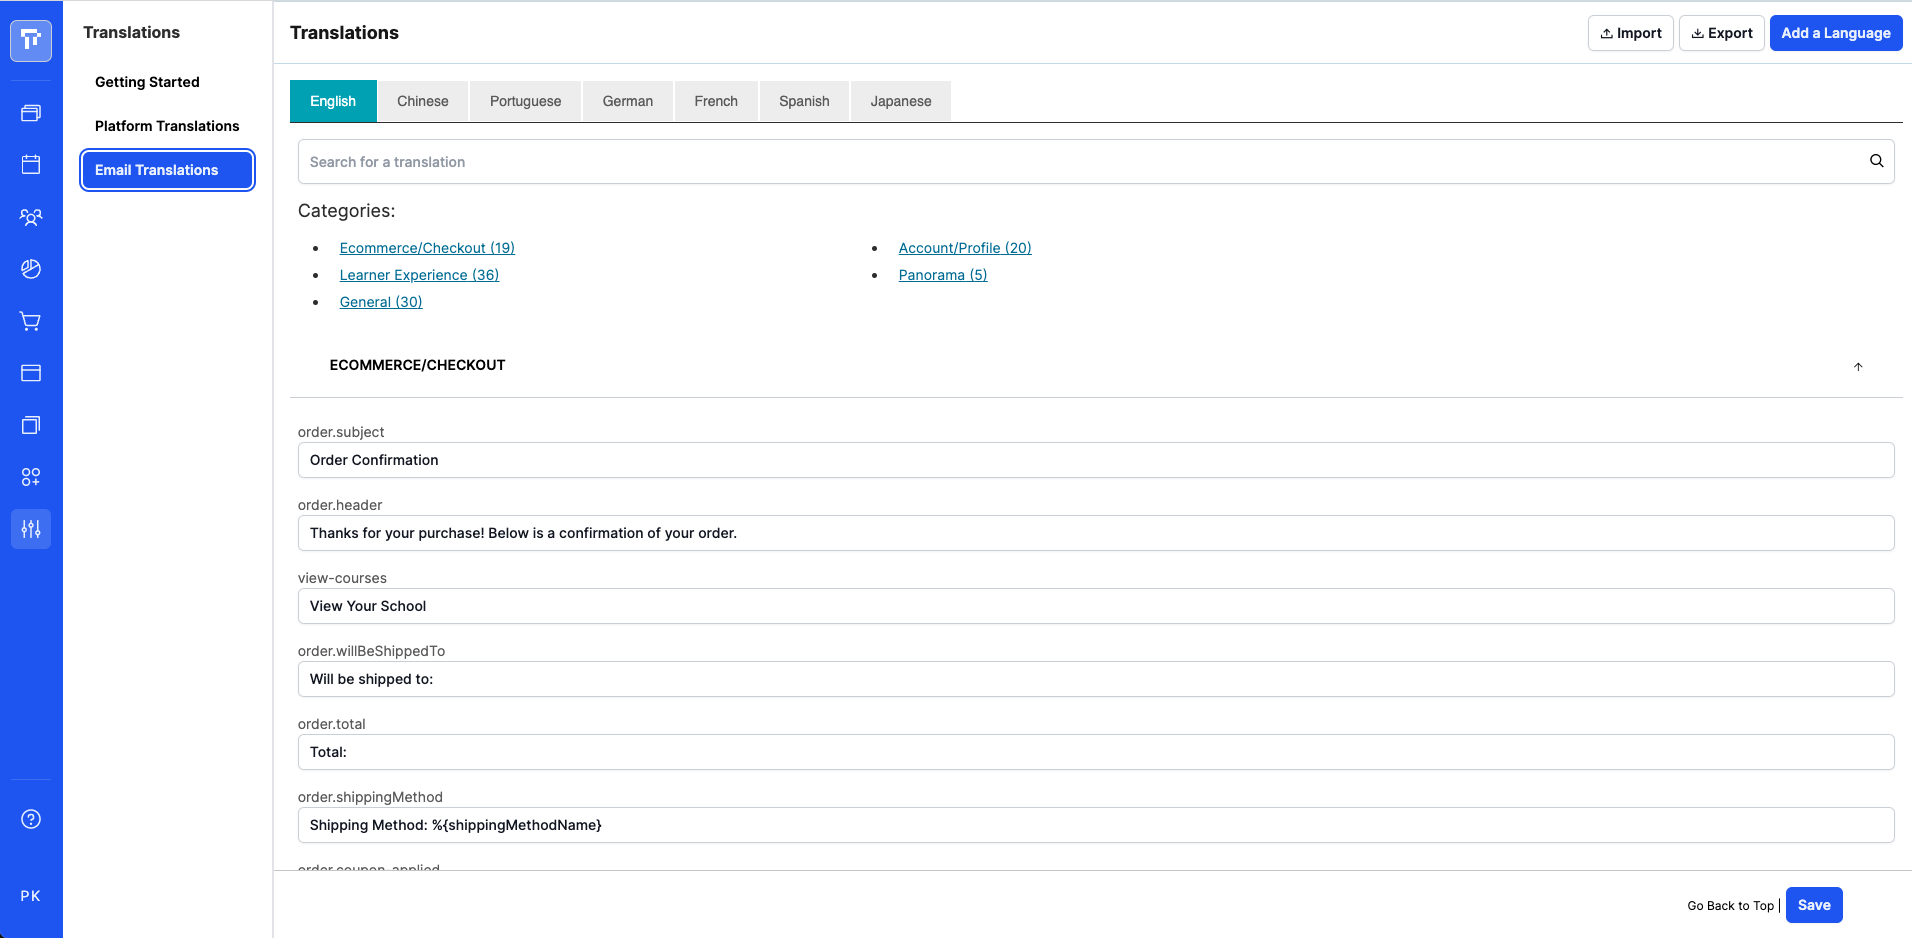
Task: Edit the view-courses View Your School field
Action: (x=1096, y=606)
